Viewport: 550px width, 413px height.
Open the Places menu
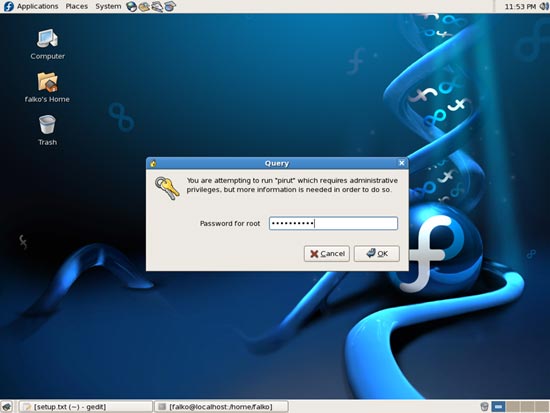(76, 6)
